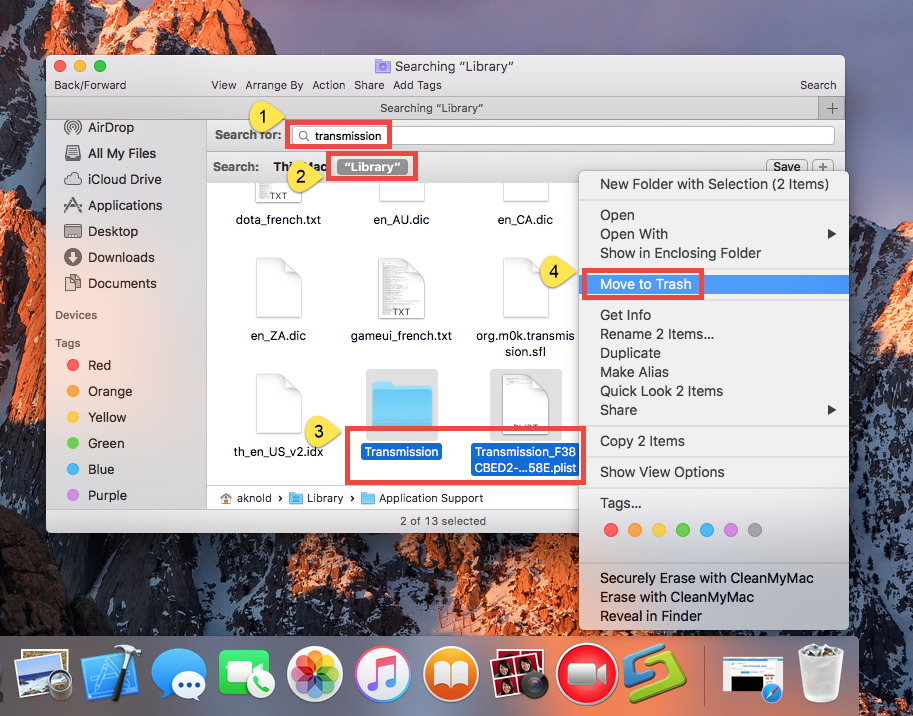Open FaceTime from the Dock
913x716 pixels.
pos(246,674)
